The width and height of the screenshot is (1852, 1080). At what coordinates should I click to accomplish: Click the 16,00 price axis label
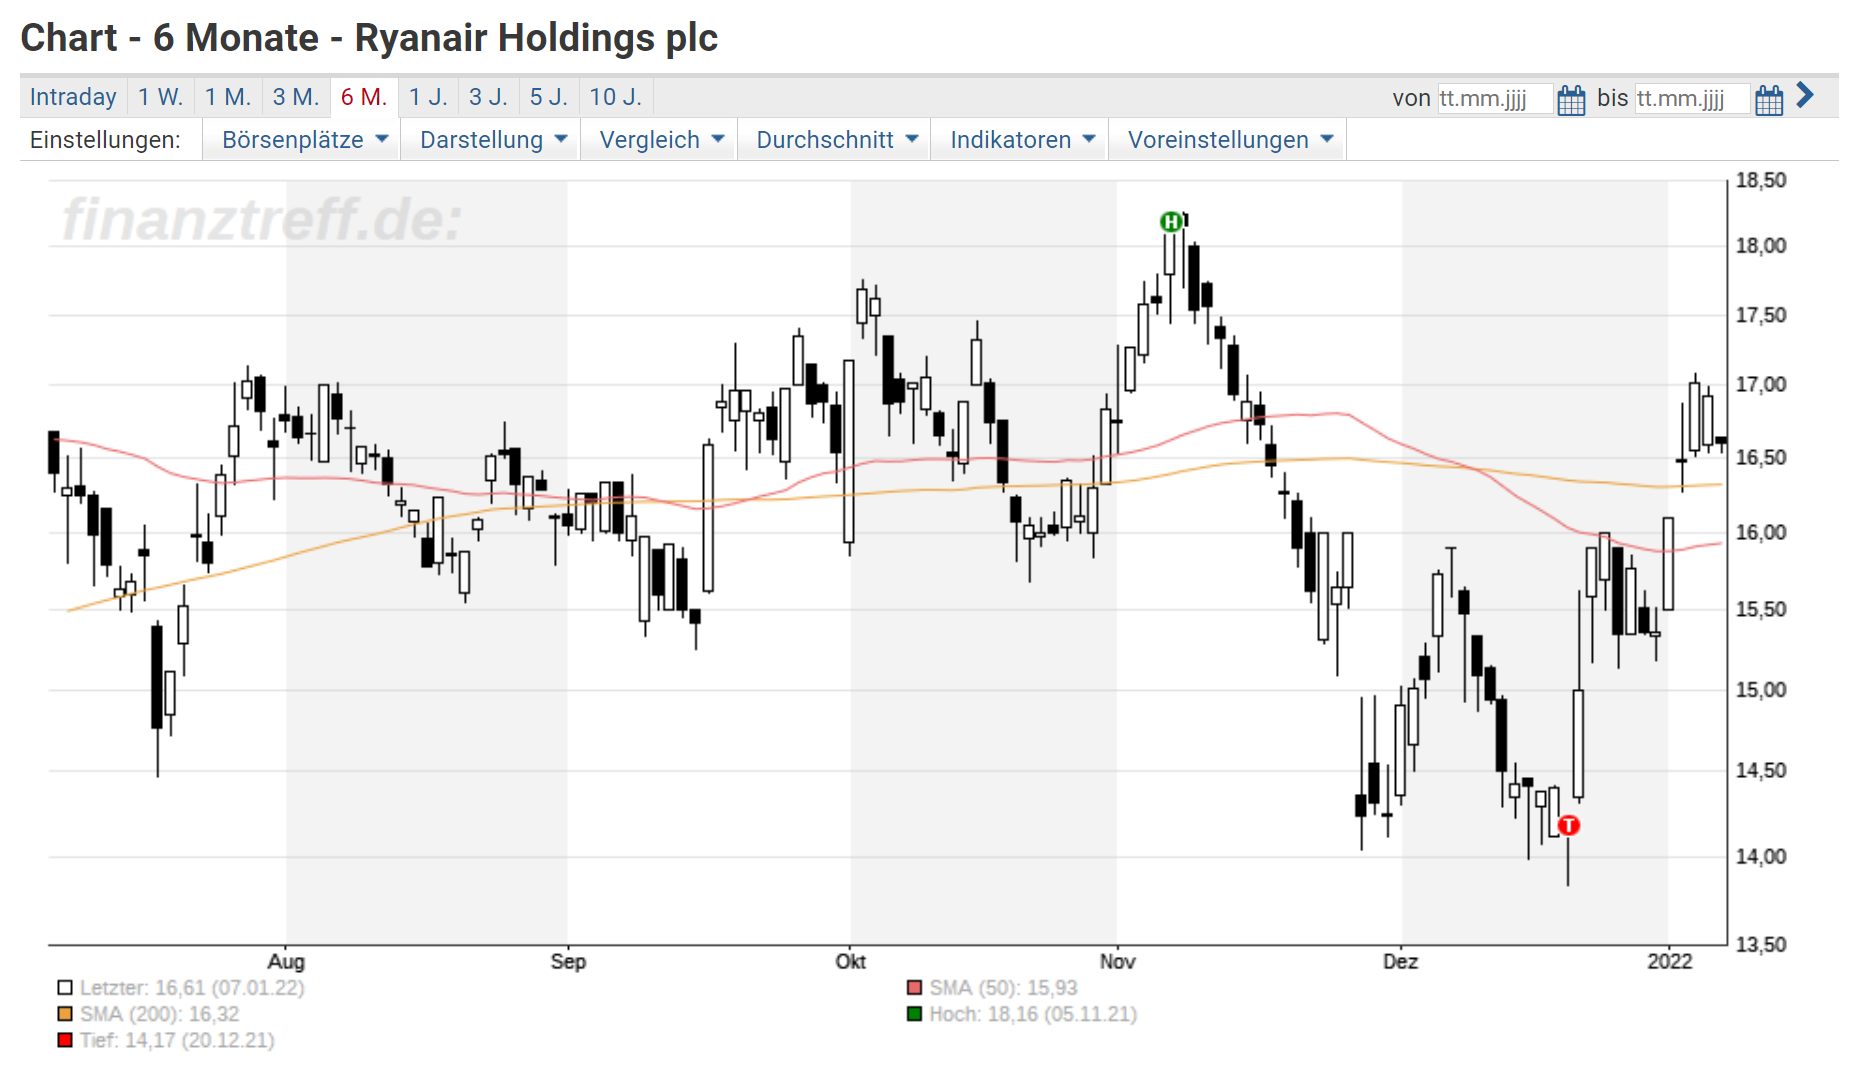tap(1760, 532)
